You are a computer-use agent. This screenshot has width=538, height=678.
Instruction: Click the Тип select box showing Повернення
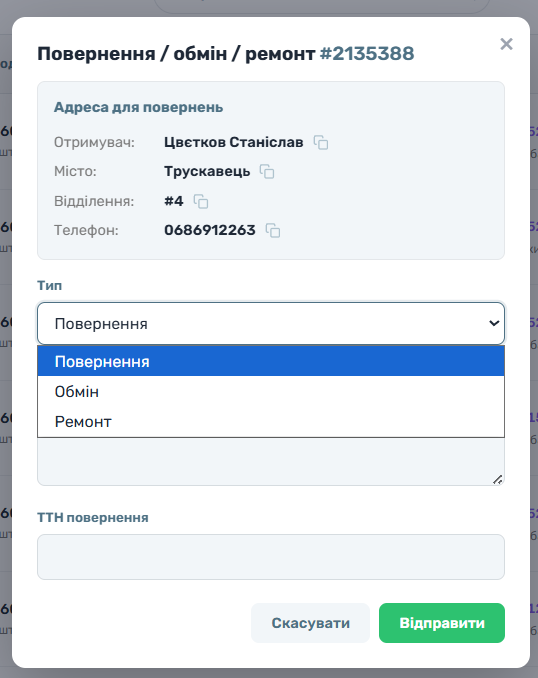(x=271, y=323)
